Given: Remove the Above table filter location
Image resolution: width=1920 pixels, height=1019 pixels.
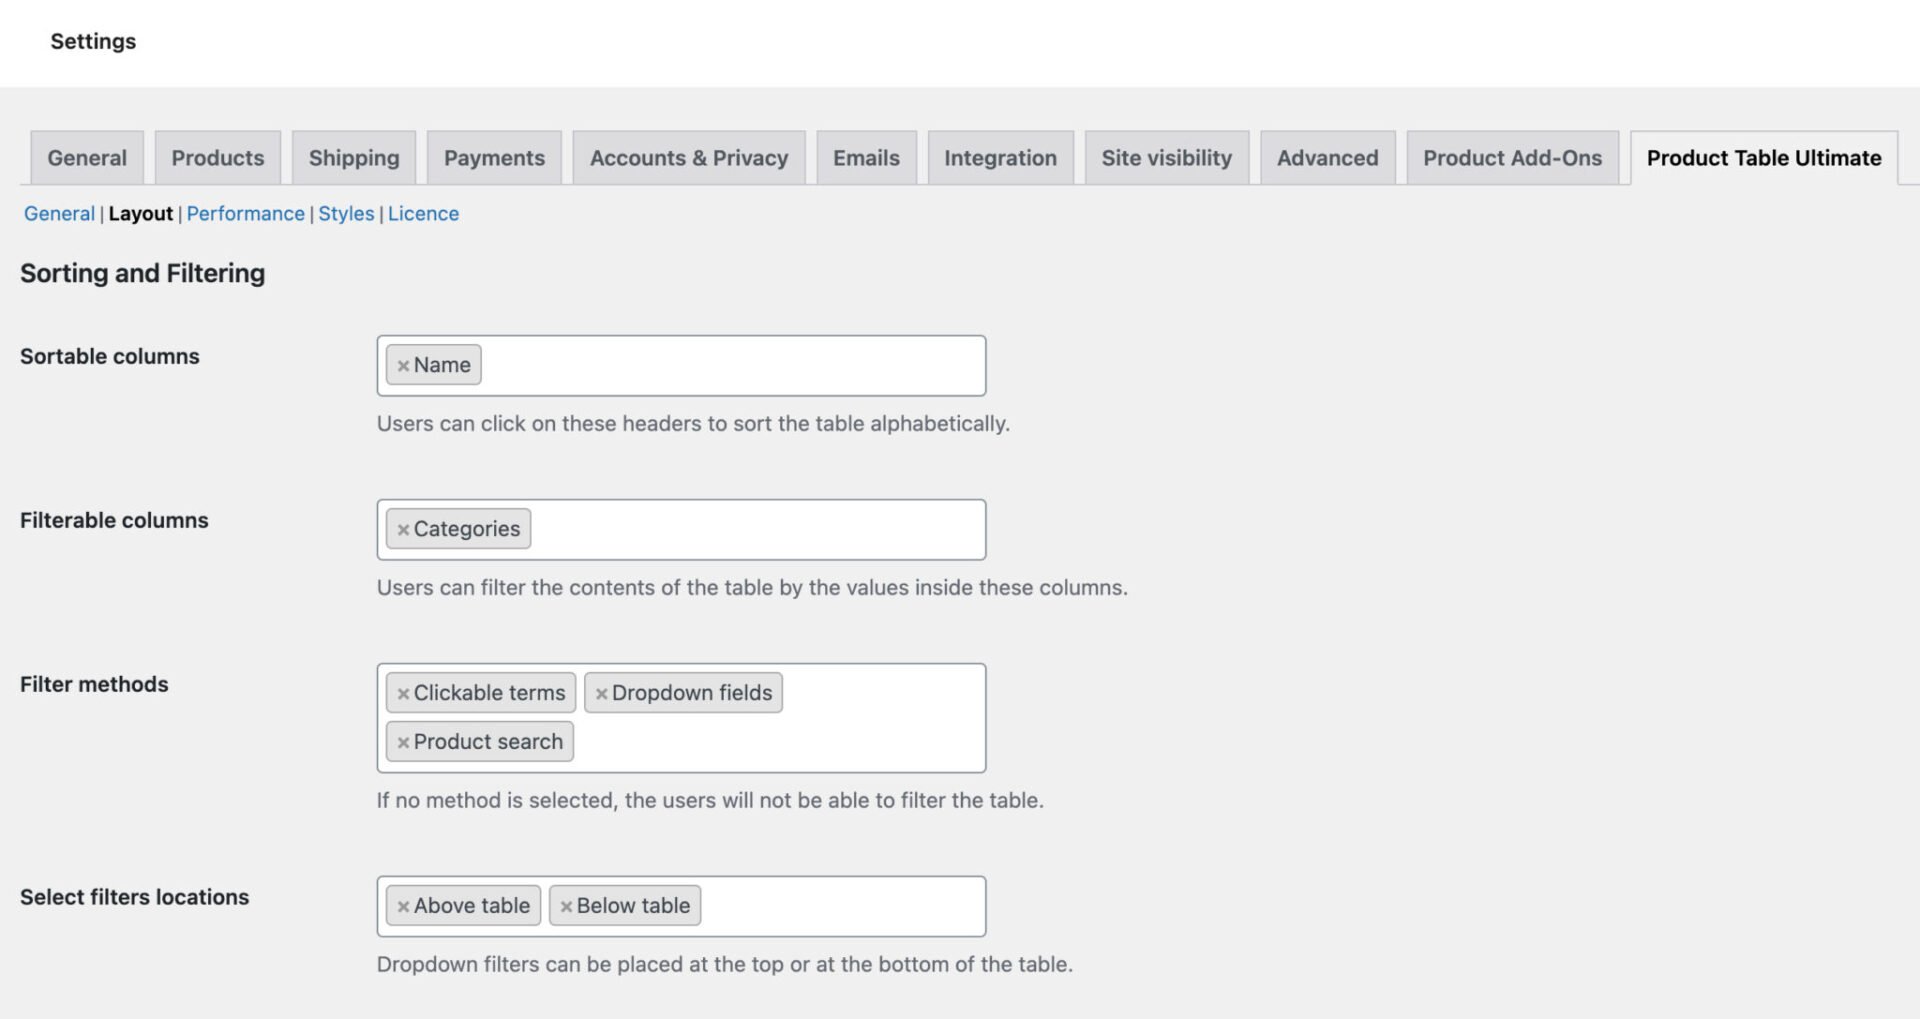Looking at the screenshot, I should click(x=403, y=907).
